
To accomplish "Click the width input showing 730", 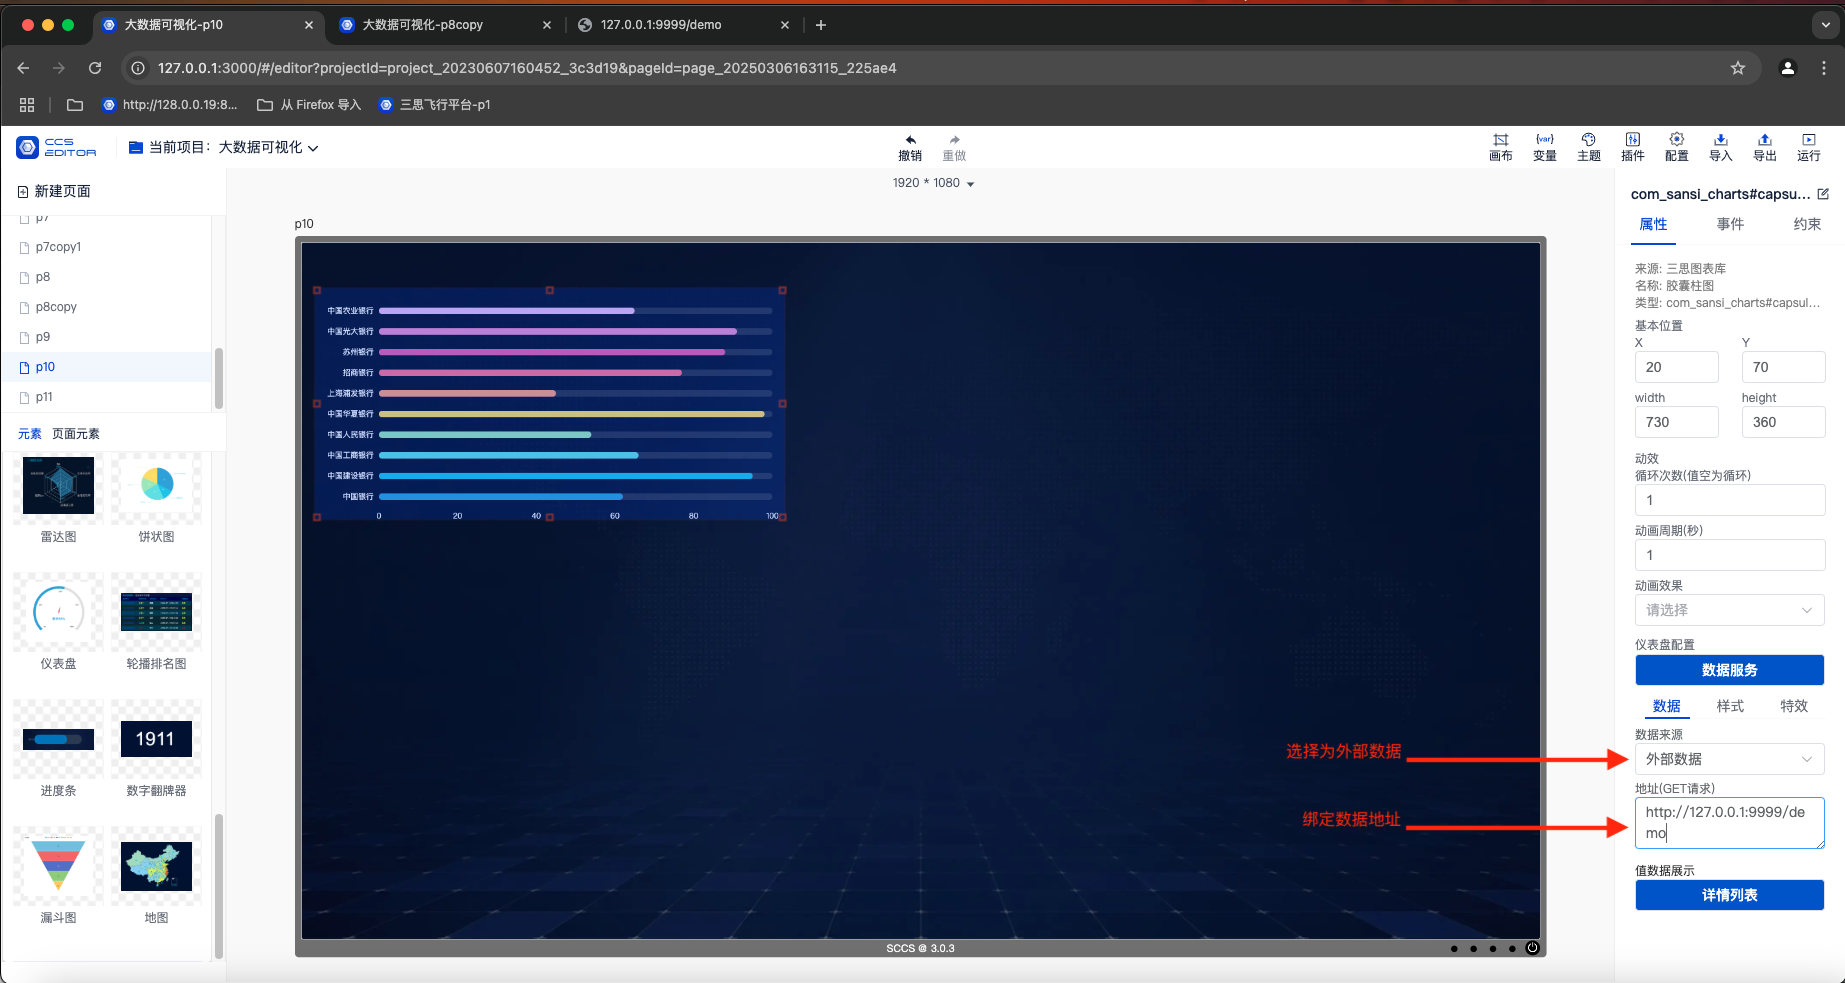I will (1677, 422).
